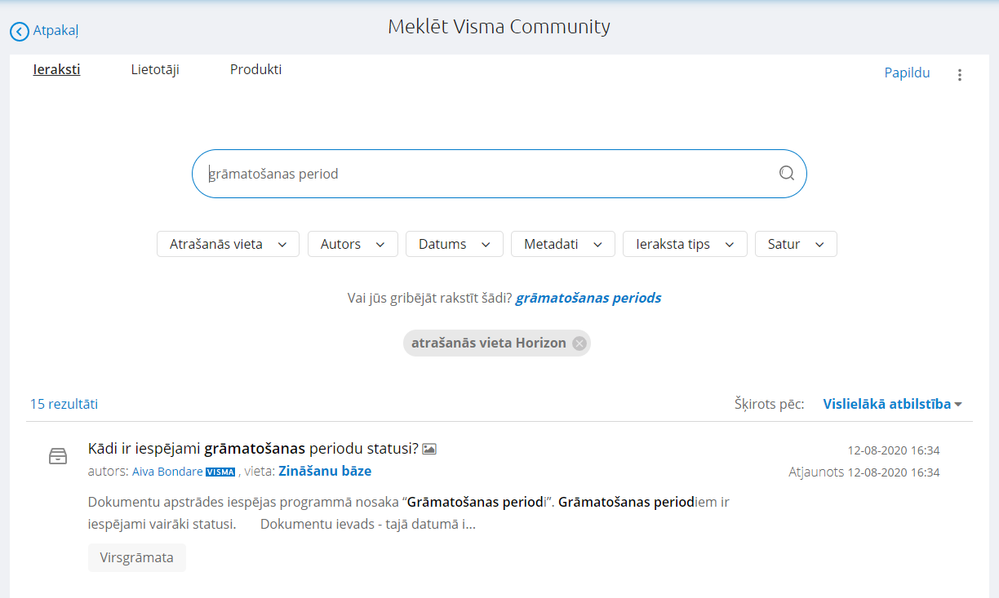
Task: Click the Virsgrāmata tag button
Action: point(137,558)
